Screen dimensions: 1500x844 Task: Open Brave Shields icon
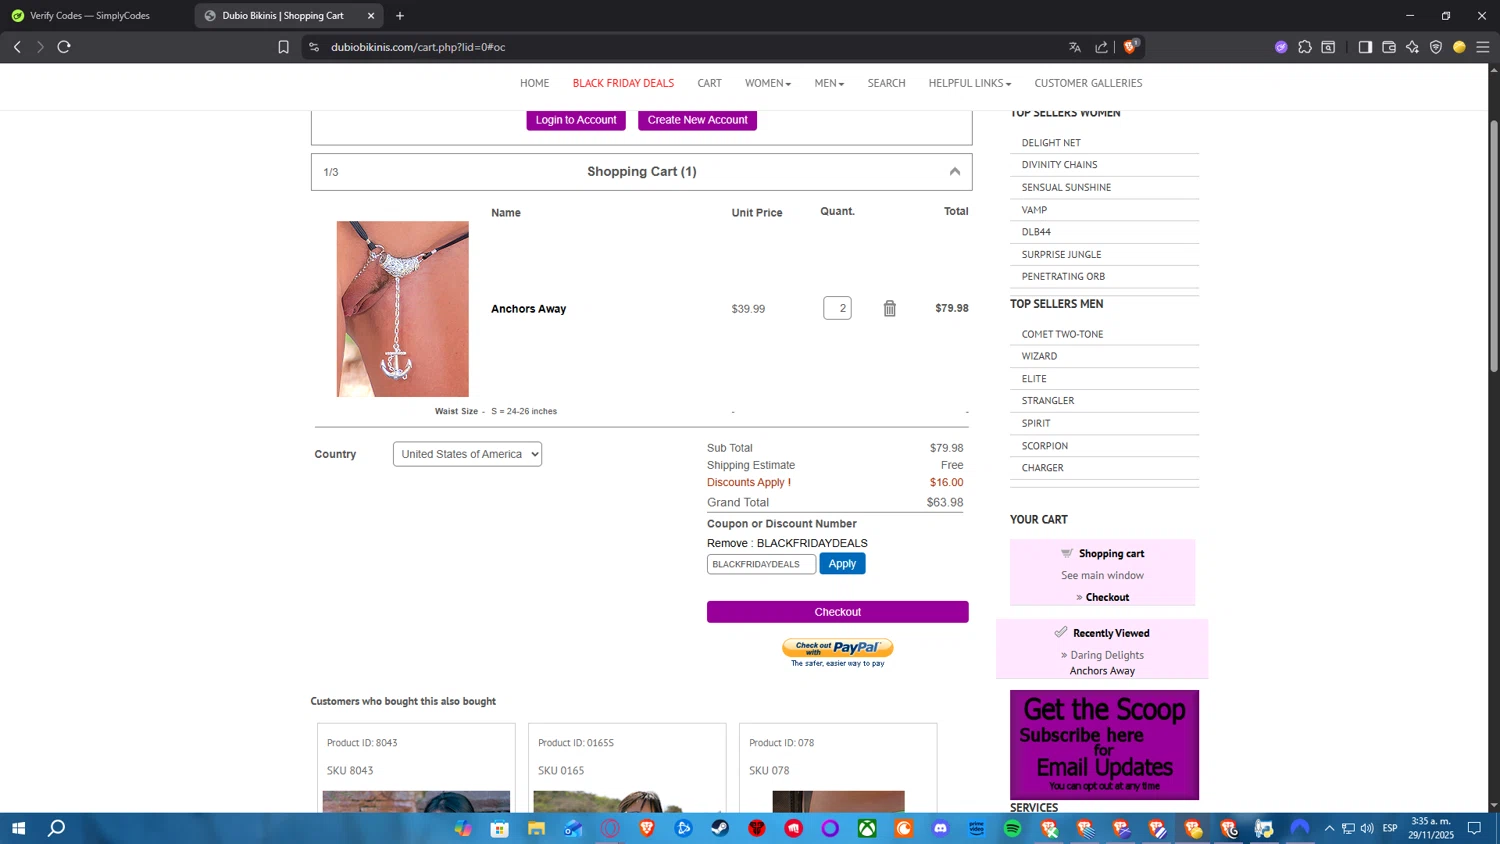click(x=1130, y=47)
